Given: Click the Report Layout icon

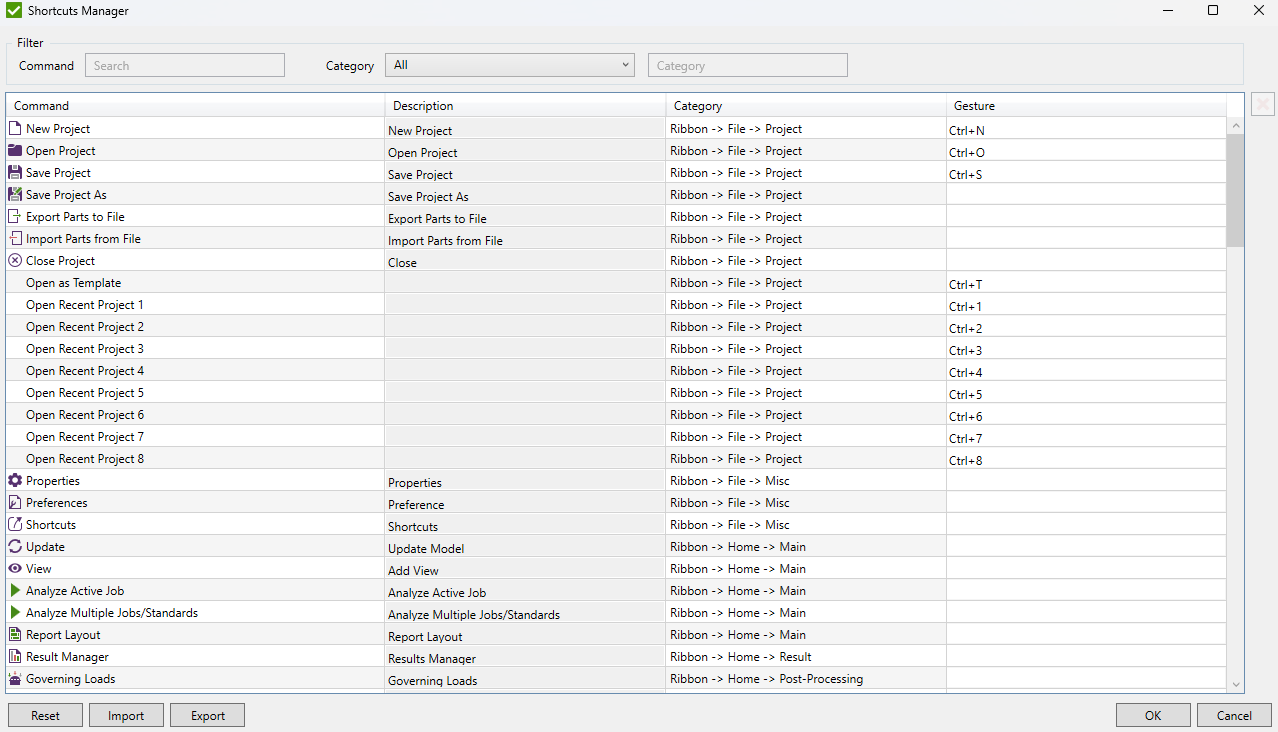Looking at the screenshot, I should tap(15, 634).
